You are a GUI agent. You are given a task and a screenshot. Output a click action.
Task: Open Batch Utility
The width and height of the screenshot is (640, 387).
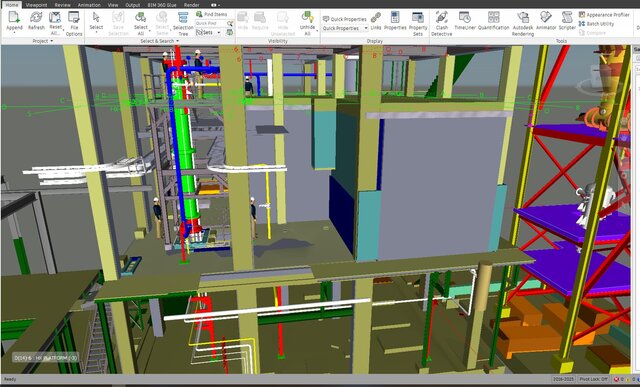click(596, 24)
